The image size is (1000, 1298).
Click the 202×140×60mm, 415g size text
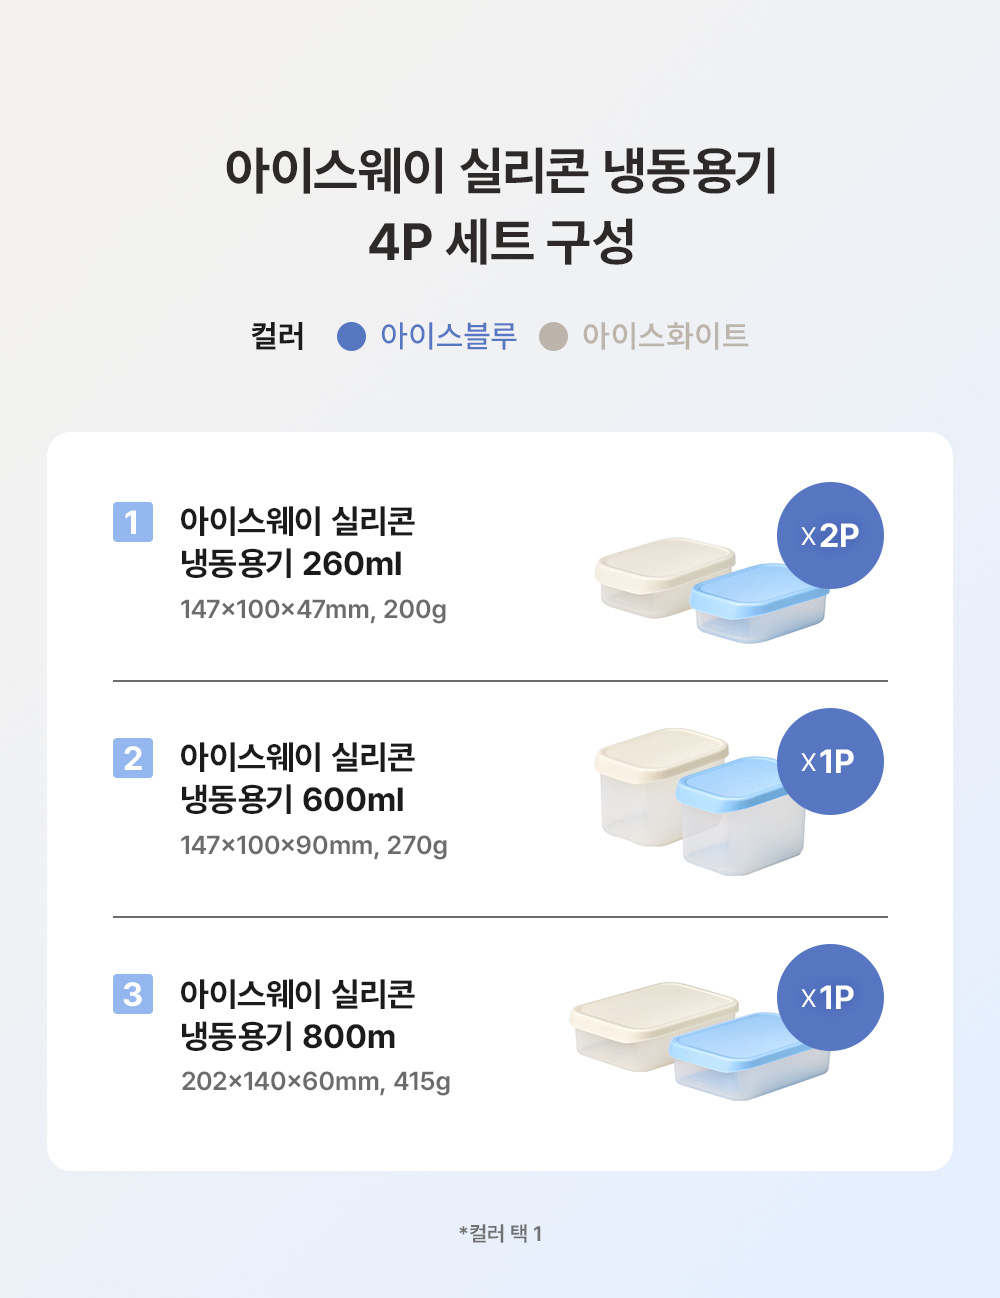316,1081
